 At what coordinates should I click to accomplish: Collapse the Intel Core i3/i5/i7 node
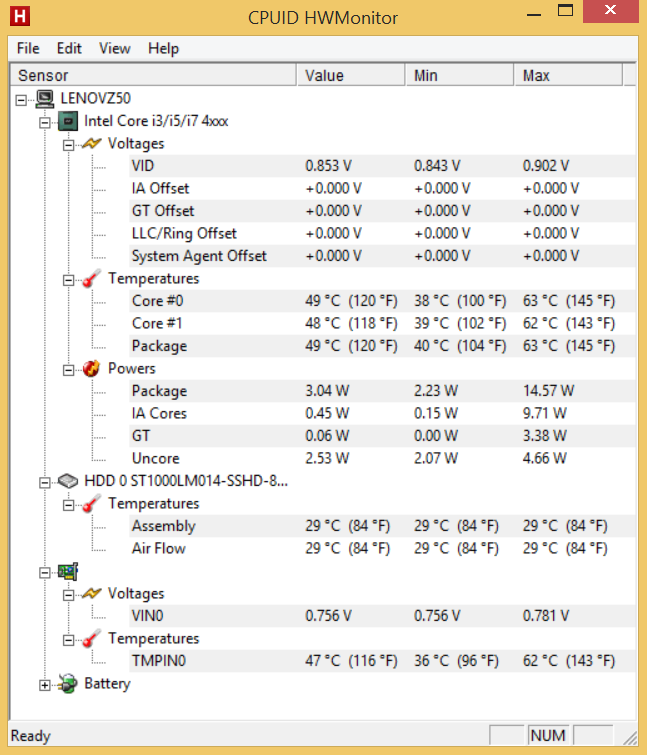[44, 122]
